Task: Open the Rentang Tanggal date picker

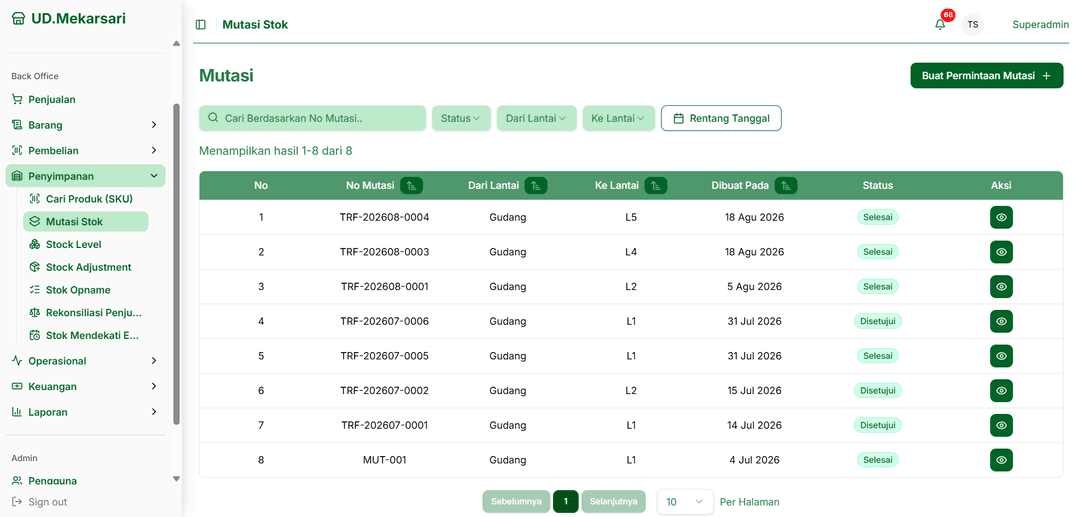Action: point(721,118)
